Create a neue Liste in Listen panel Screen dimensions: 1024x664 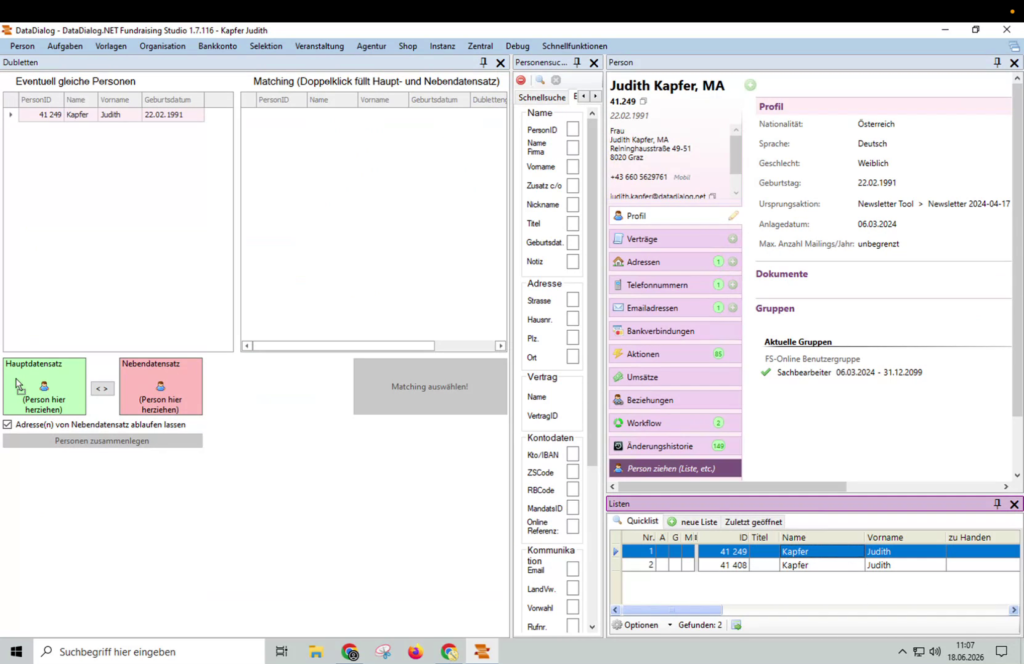pyautogui.click(x=692, y=522)
